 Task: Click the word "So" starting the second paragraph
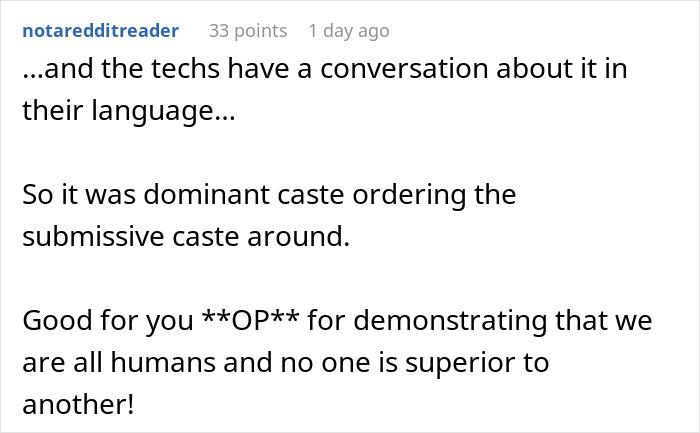tap(36, 195)
